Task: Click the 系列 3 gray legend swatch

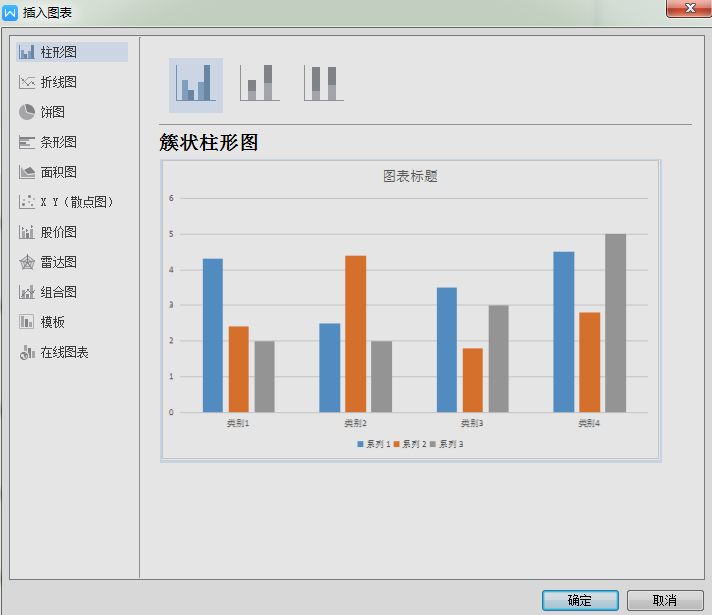Action: [433, 444]
